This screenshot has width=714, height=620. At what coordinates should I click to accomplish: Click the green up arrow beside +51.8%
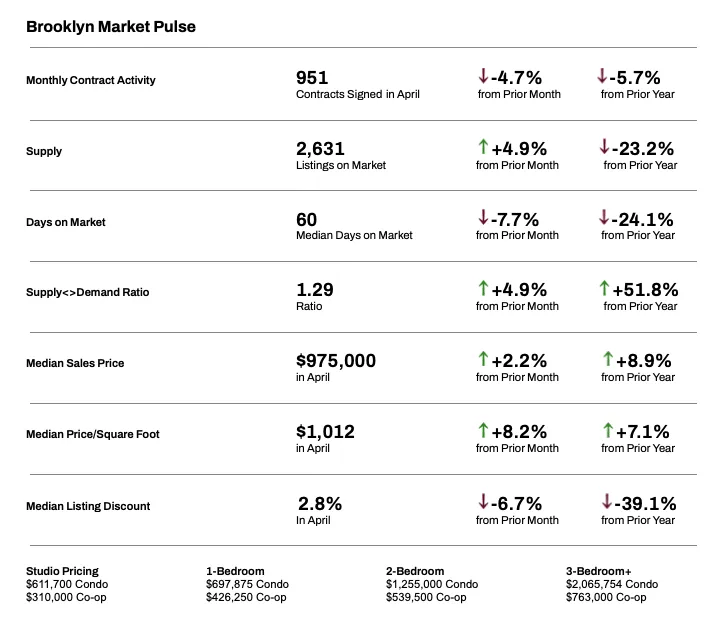[604, 289]
